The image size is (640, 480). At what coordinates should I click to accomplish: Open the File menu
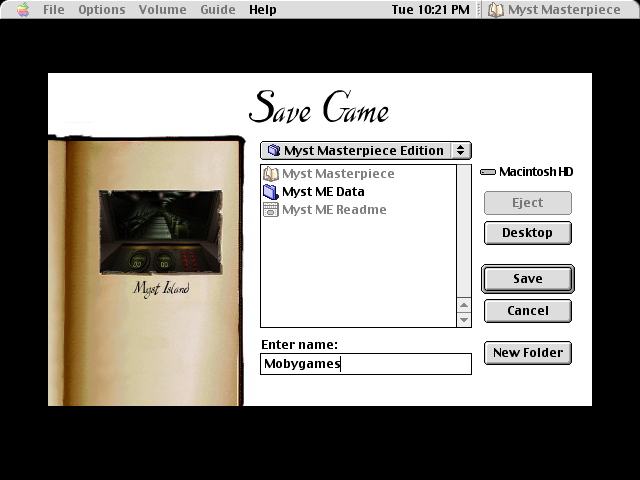tap(53, 10)
